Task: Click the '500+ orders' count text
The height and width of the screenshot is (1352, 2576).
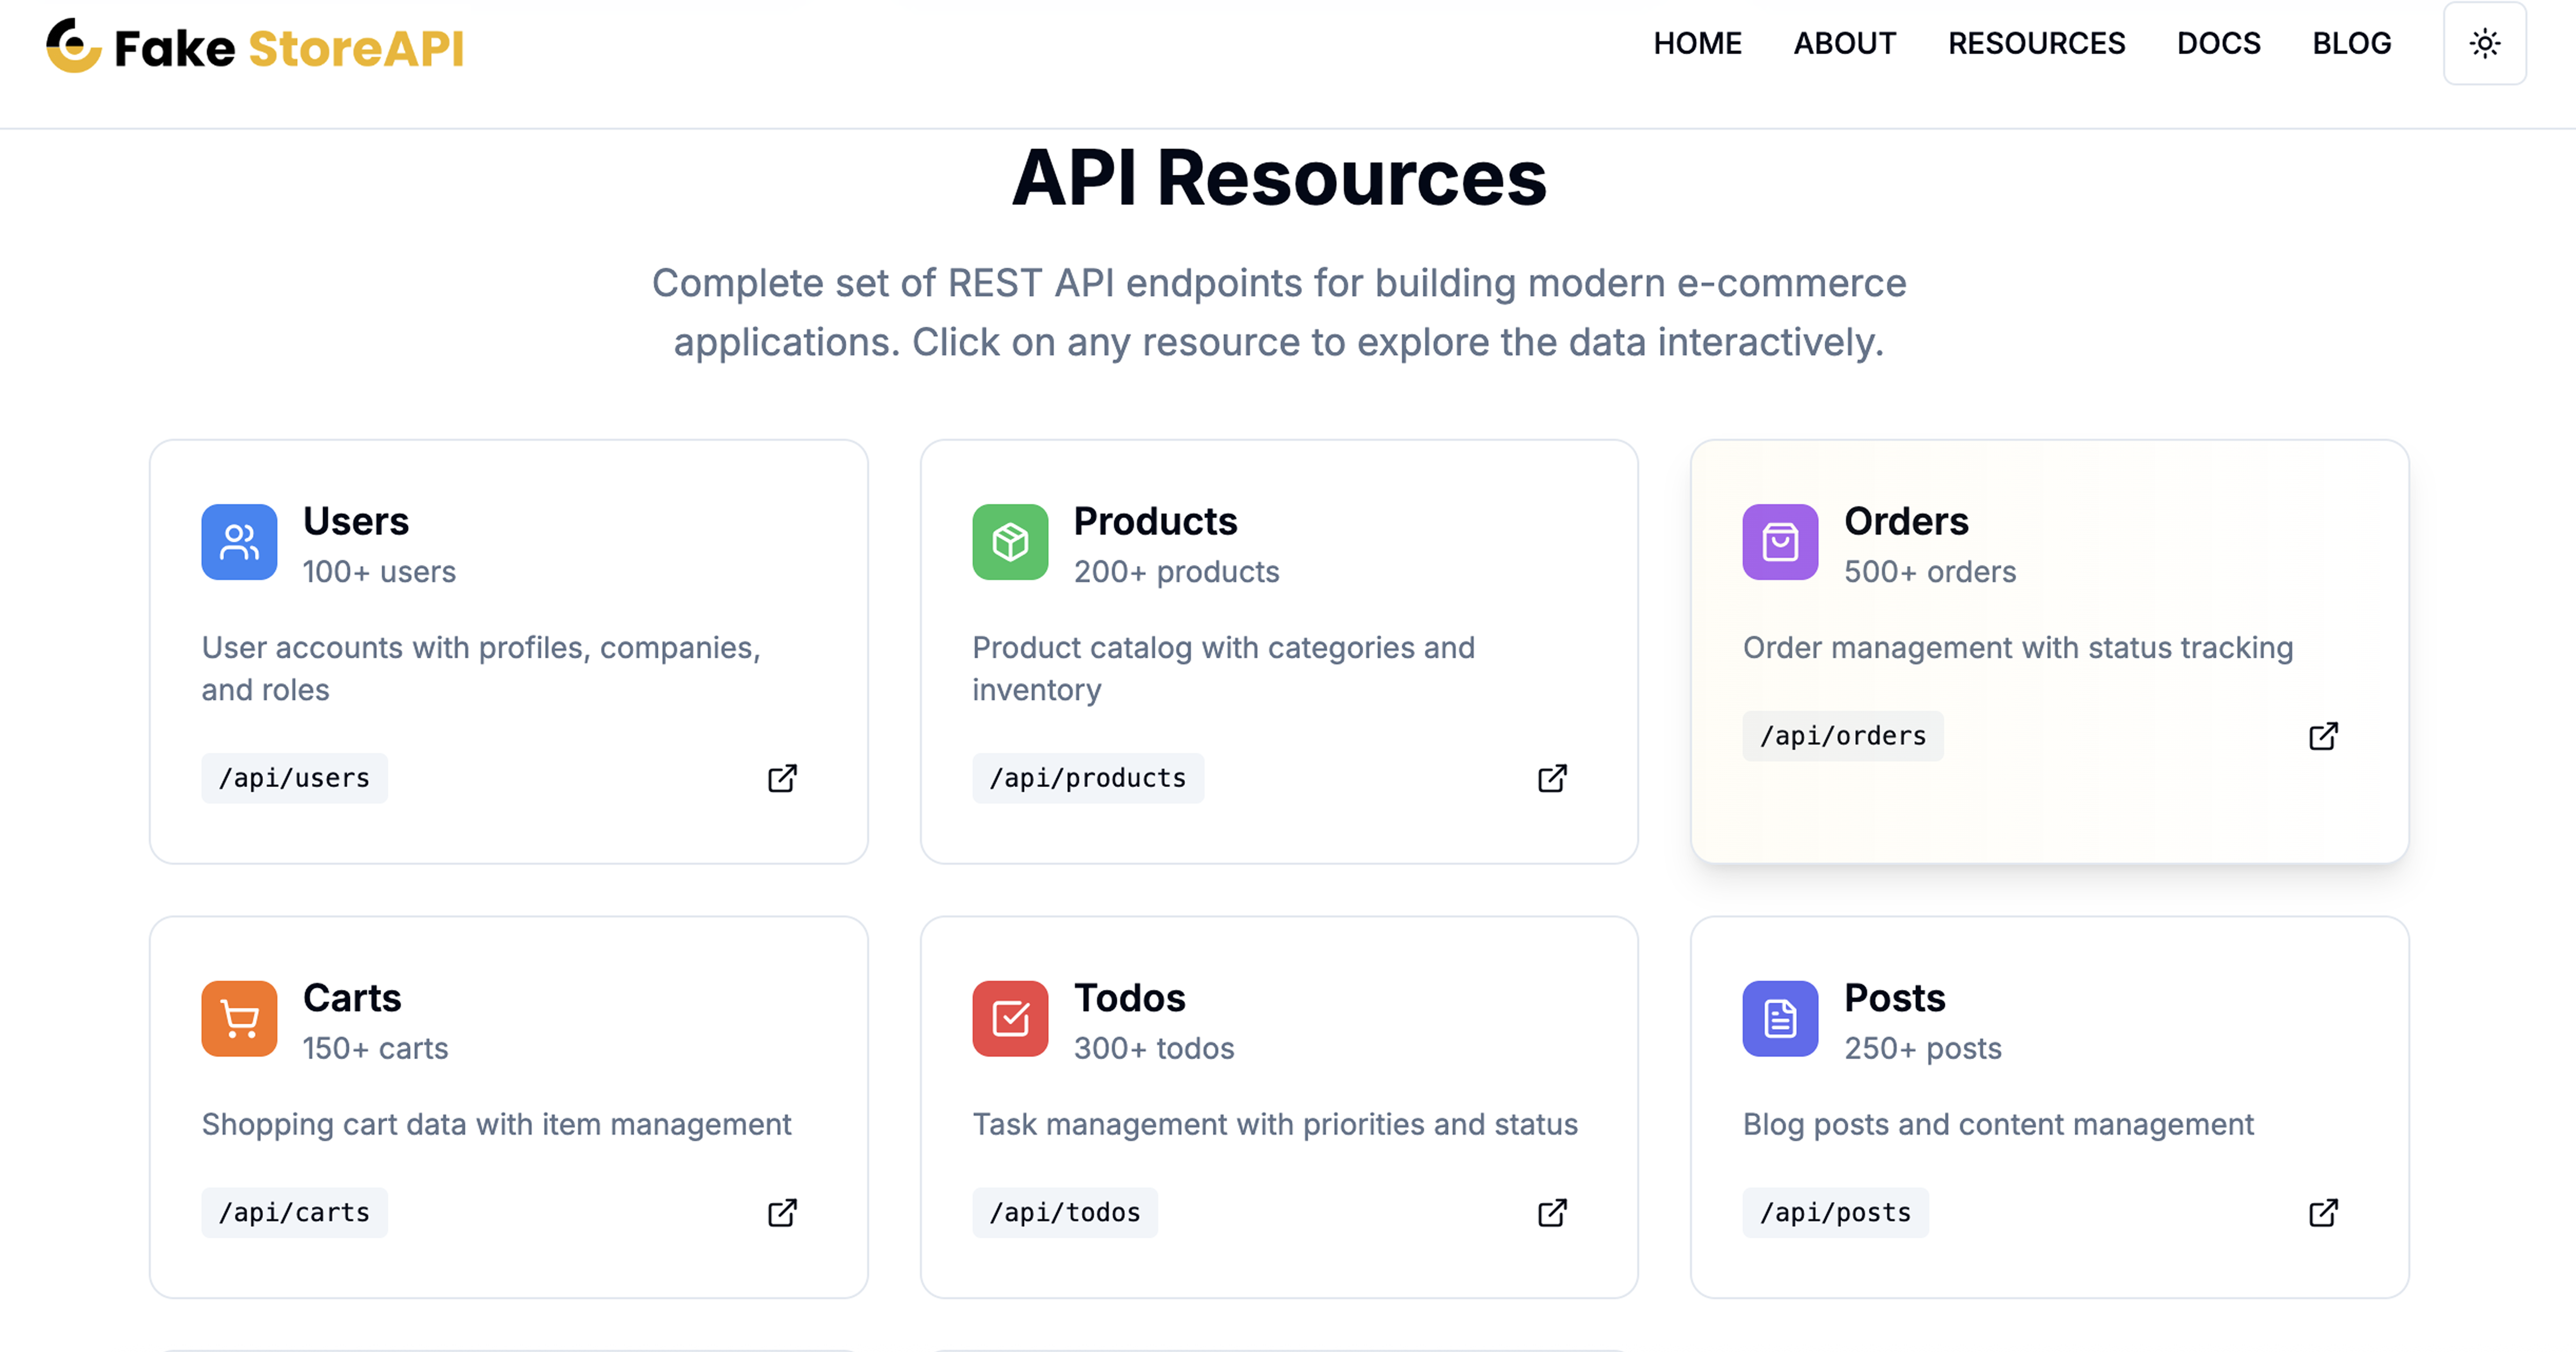Action: pyautogui.click(x=1929, y=571)
